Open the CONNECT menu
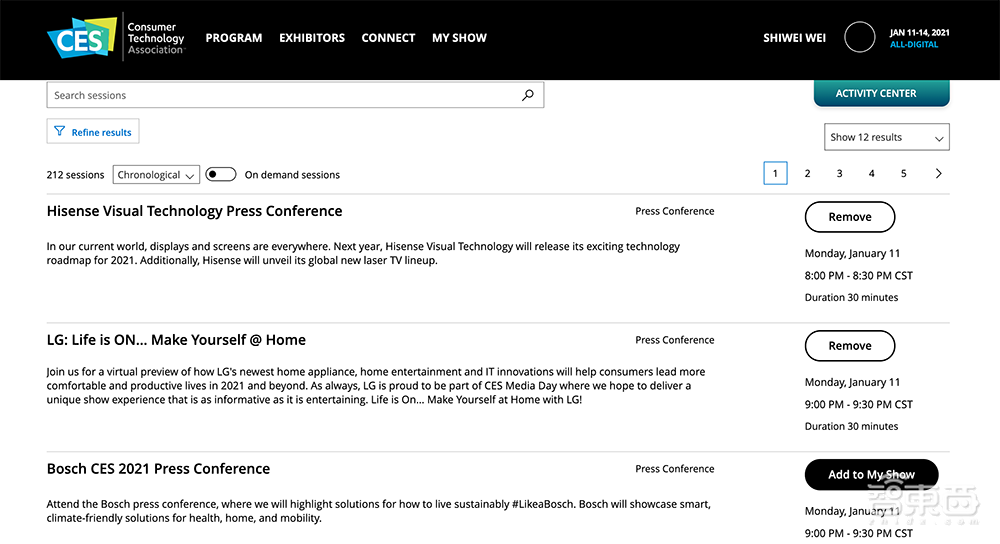 tap(388, 38)
